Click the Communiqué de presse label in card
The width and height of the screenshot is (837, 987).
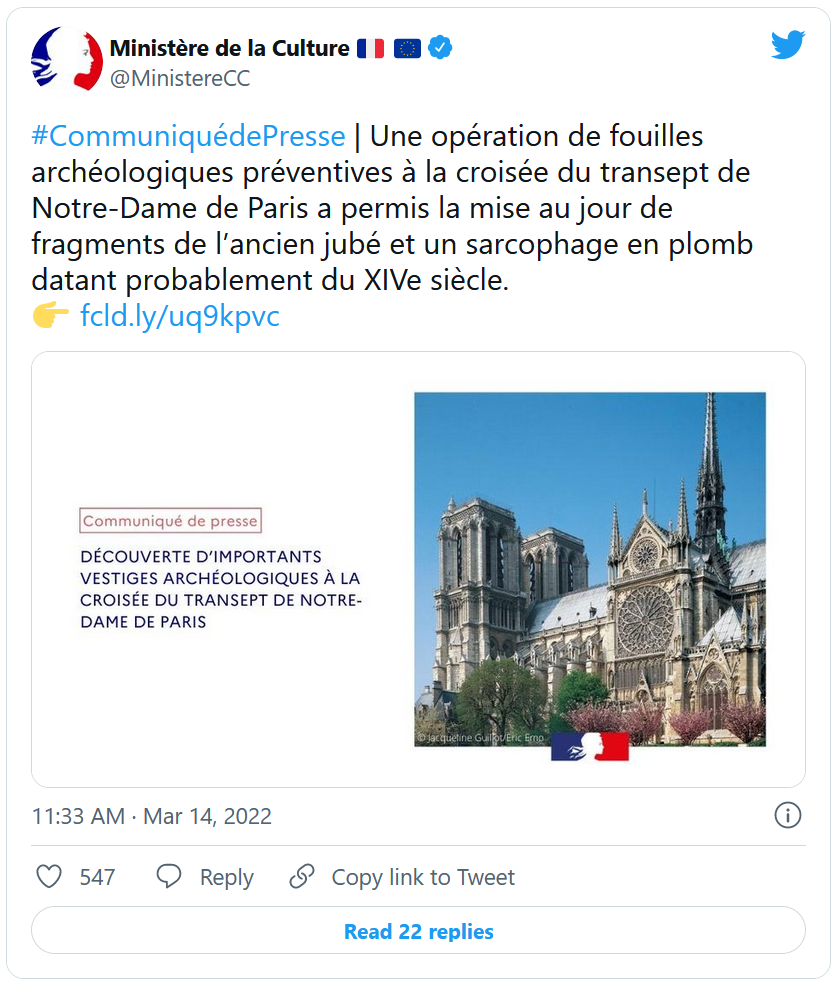(170, 521)
